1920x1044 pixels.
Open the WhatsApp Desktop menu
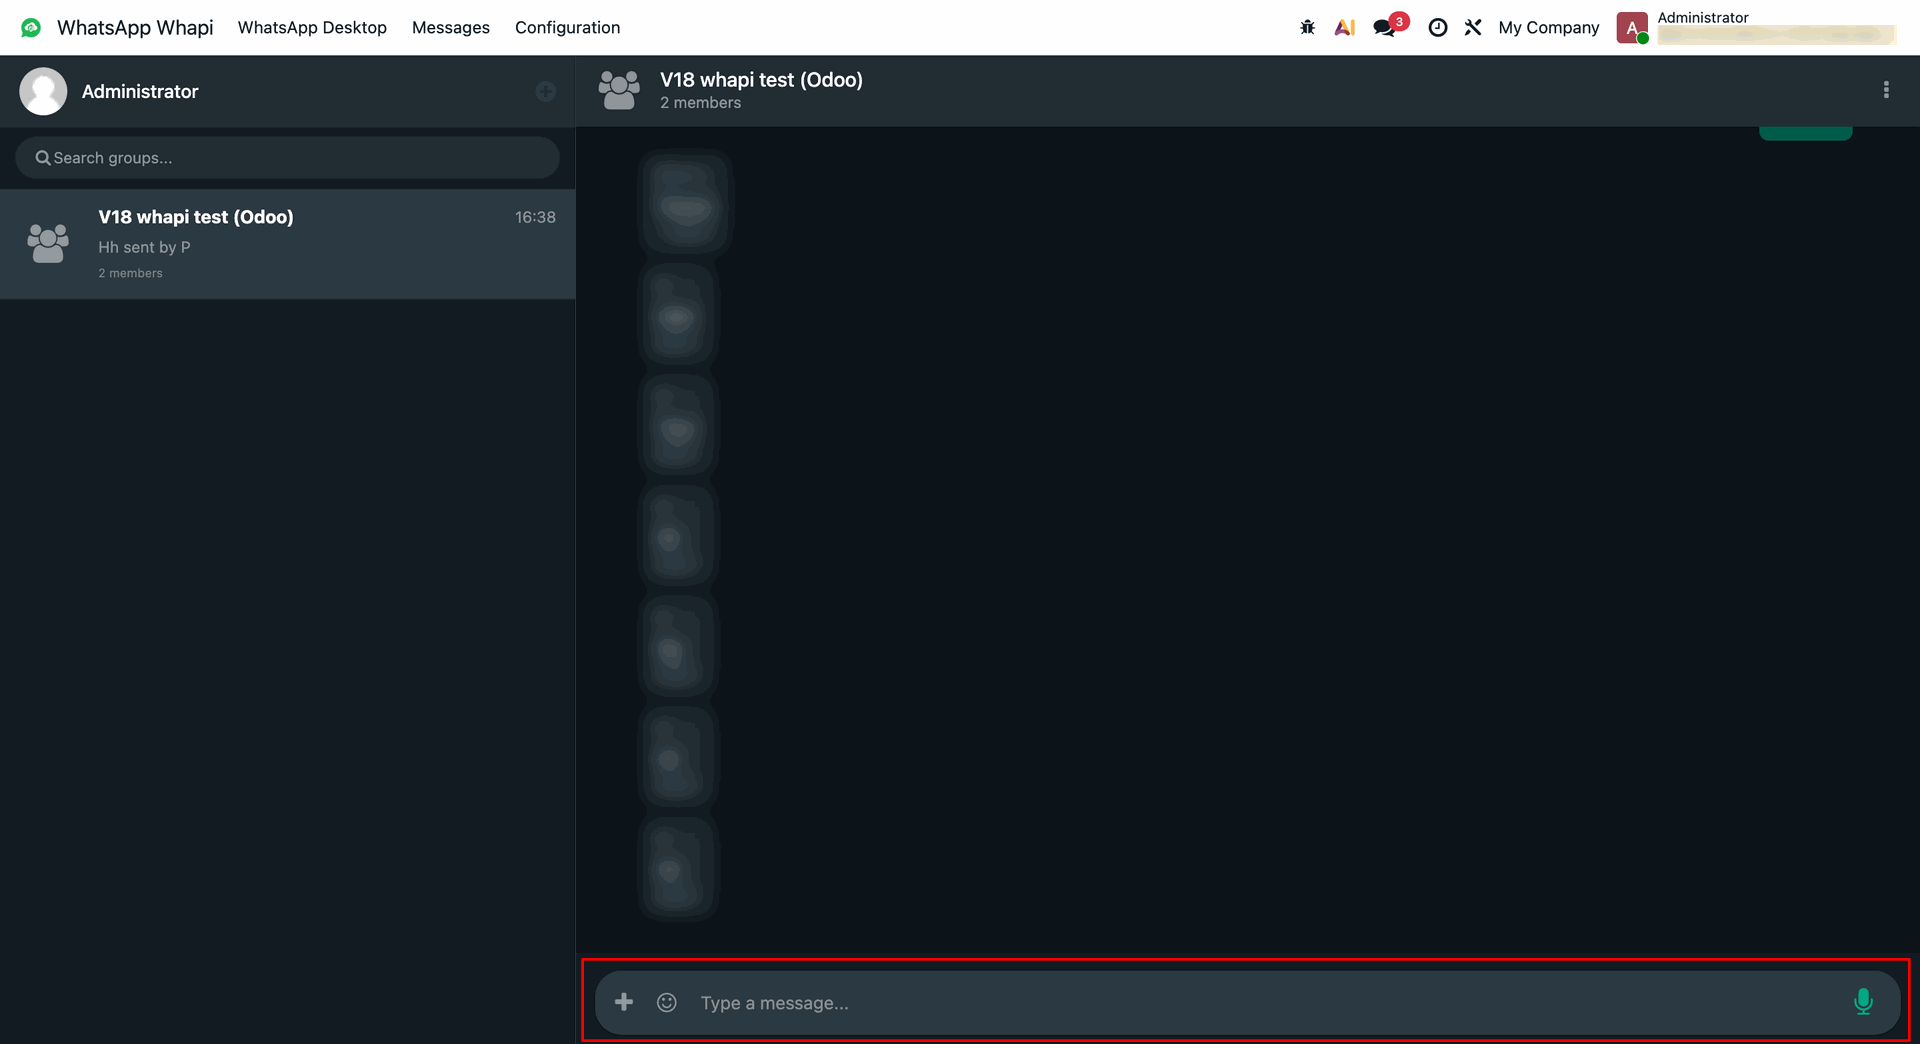tap(312, 27)
